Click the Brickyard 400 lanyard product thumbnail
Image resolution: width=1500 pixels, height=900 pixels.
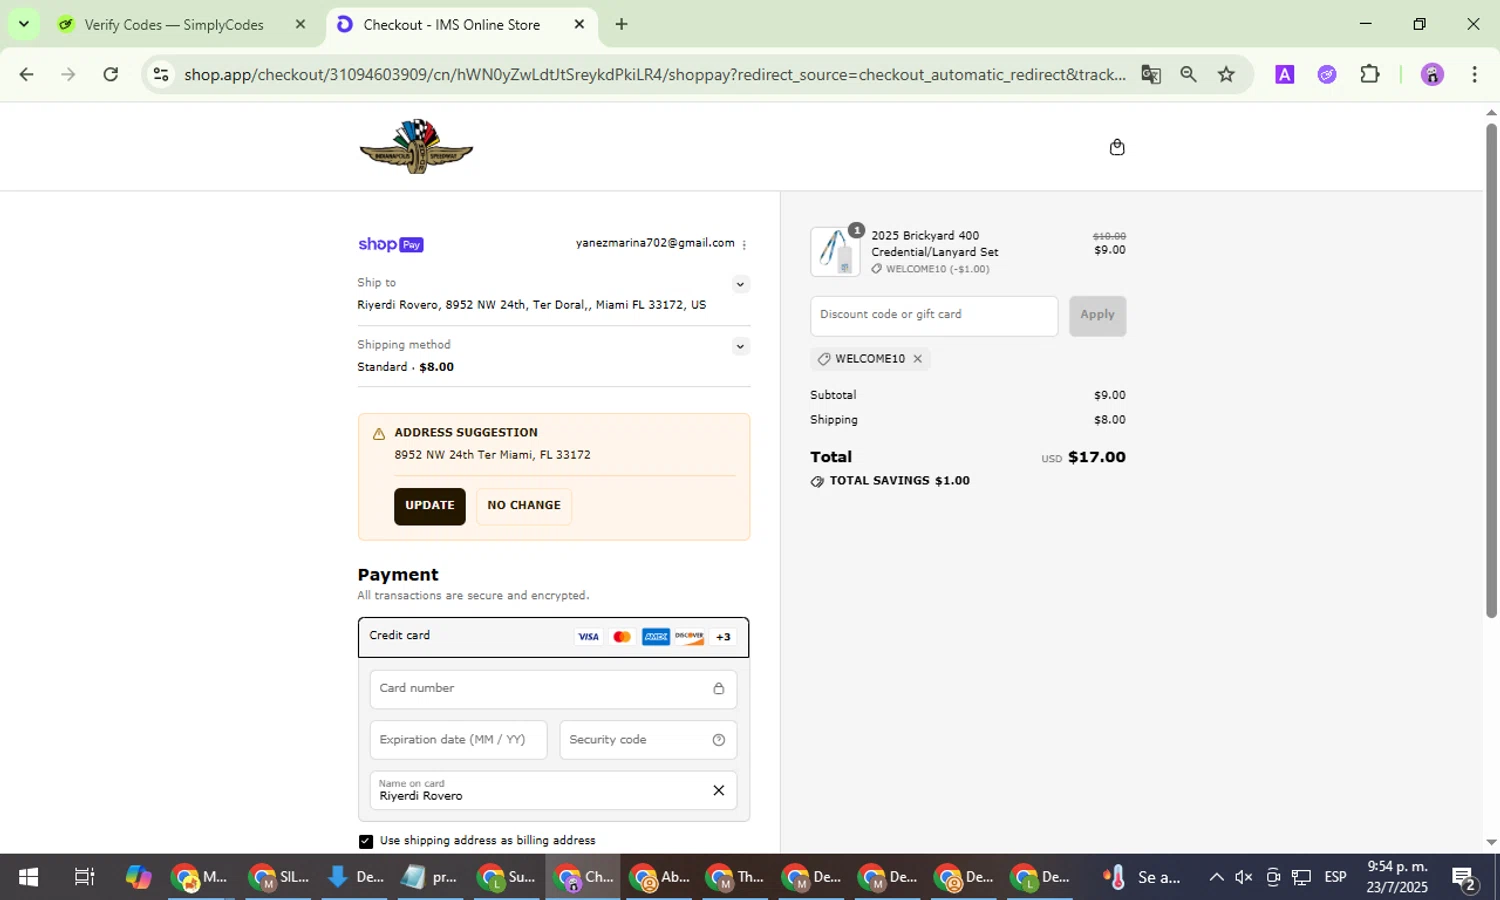pyautogui.click(x=835, y=251)
